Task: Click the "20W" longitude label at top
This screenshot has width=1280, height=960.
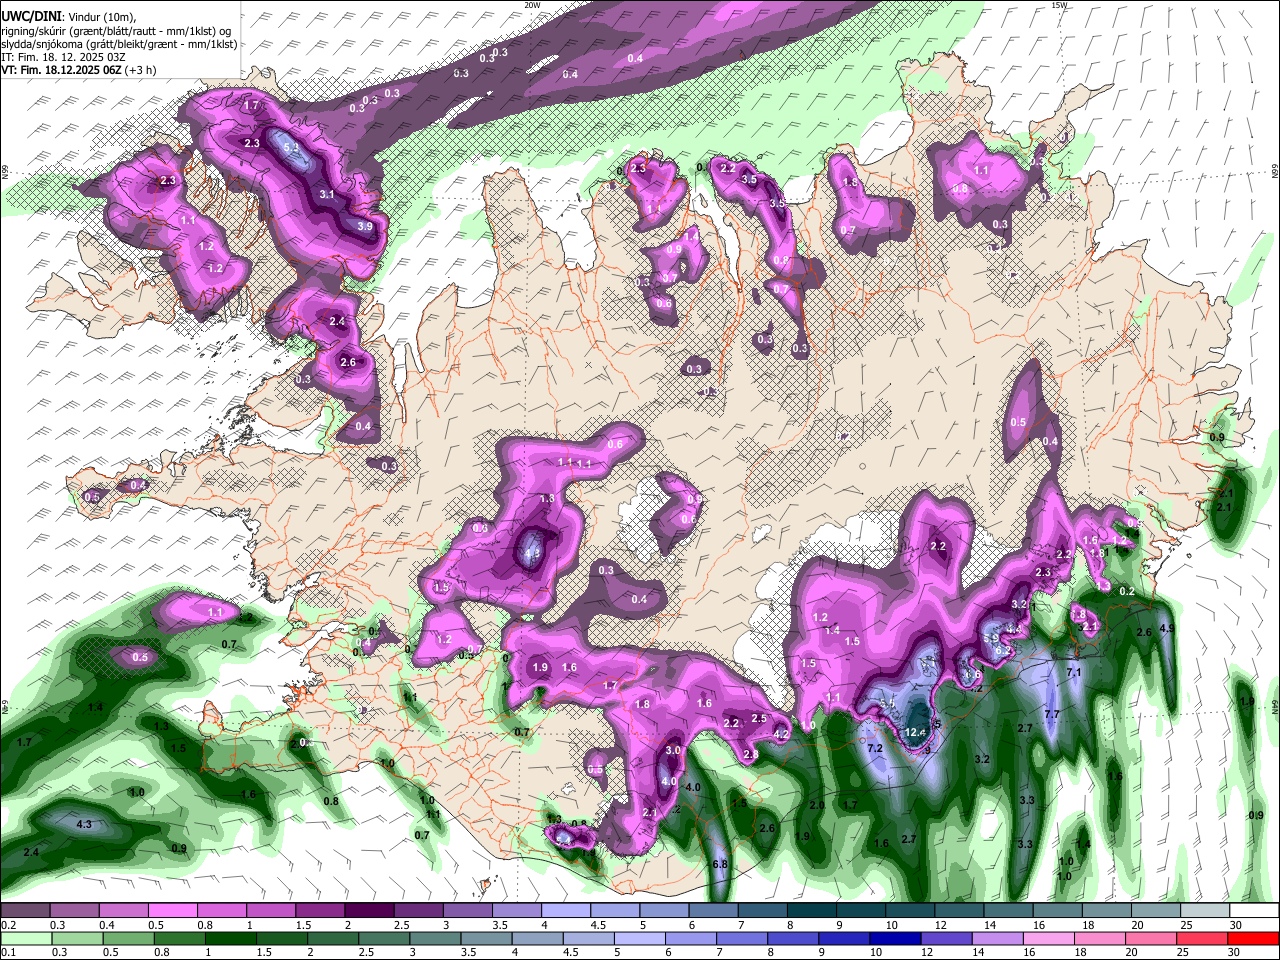Action: click(532, 5)
